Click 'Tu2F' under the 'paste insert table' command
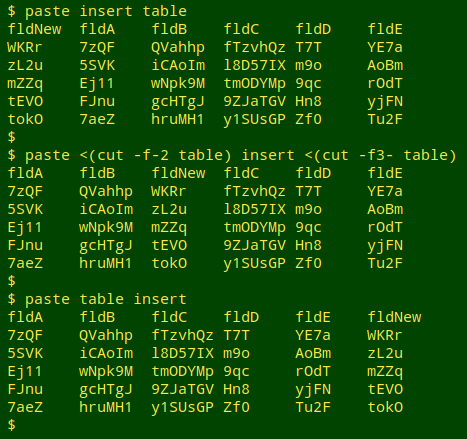 pyautogui.click(x=385, y=119)
